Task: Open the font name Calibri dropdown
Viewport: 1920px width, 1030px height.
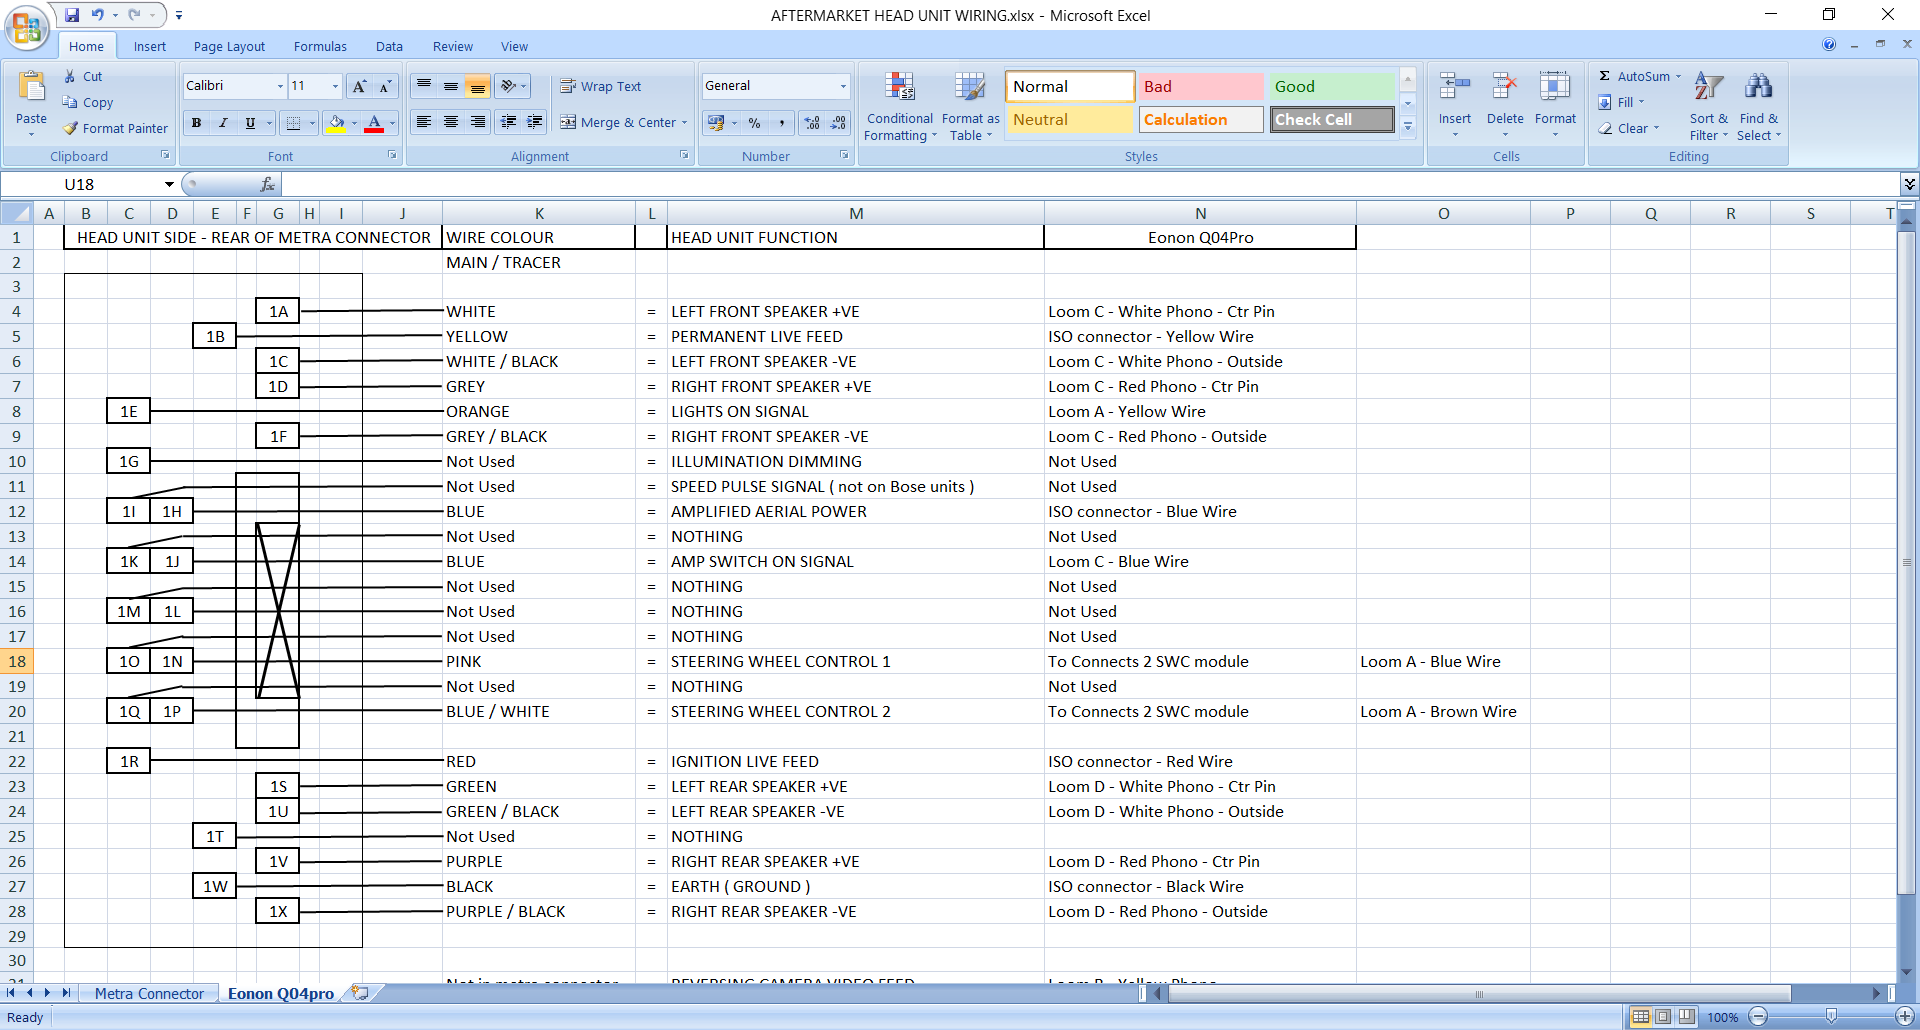Action: (x=280, y=86)
